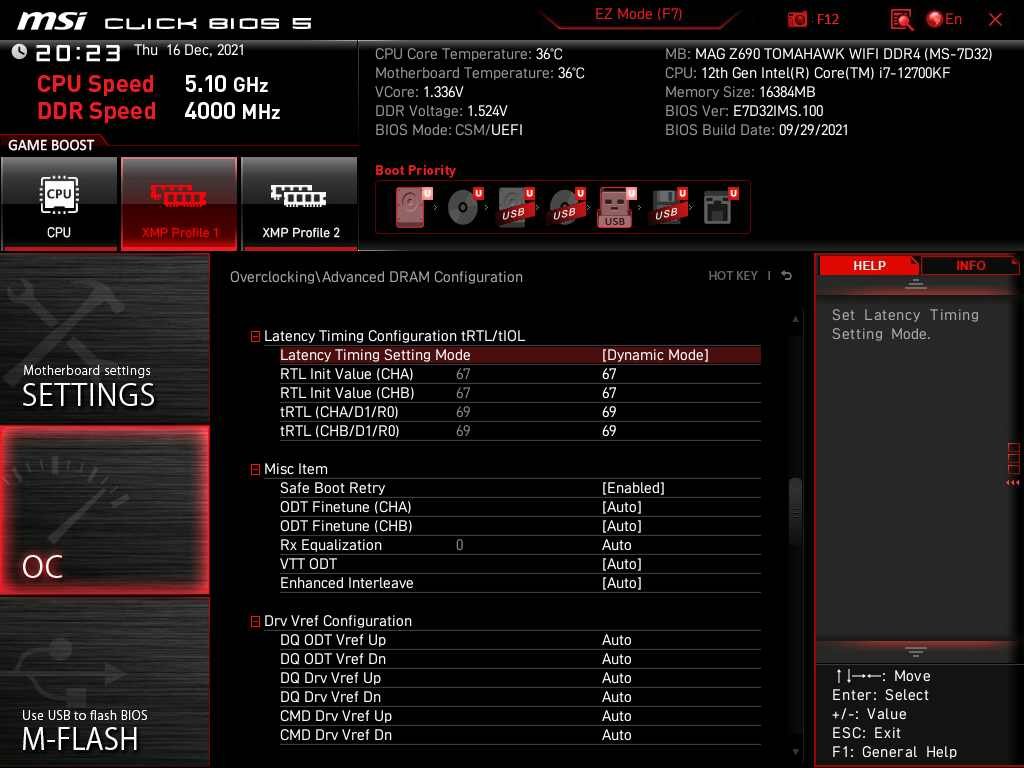
Task: Edit tRTL (CHA/D1/R0) value
Action: (520, 411)
